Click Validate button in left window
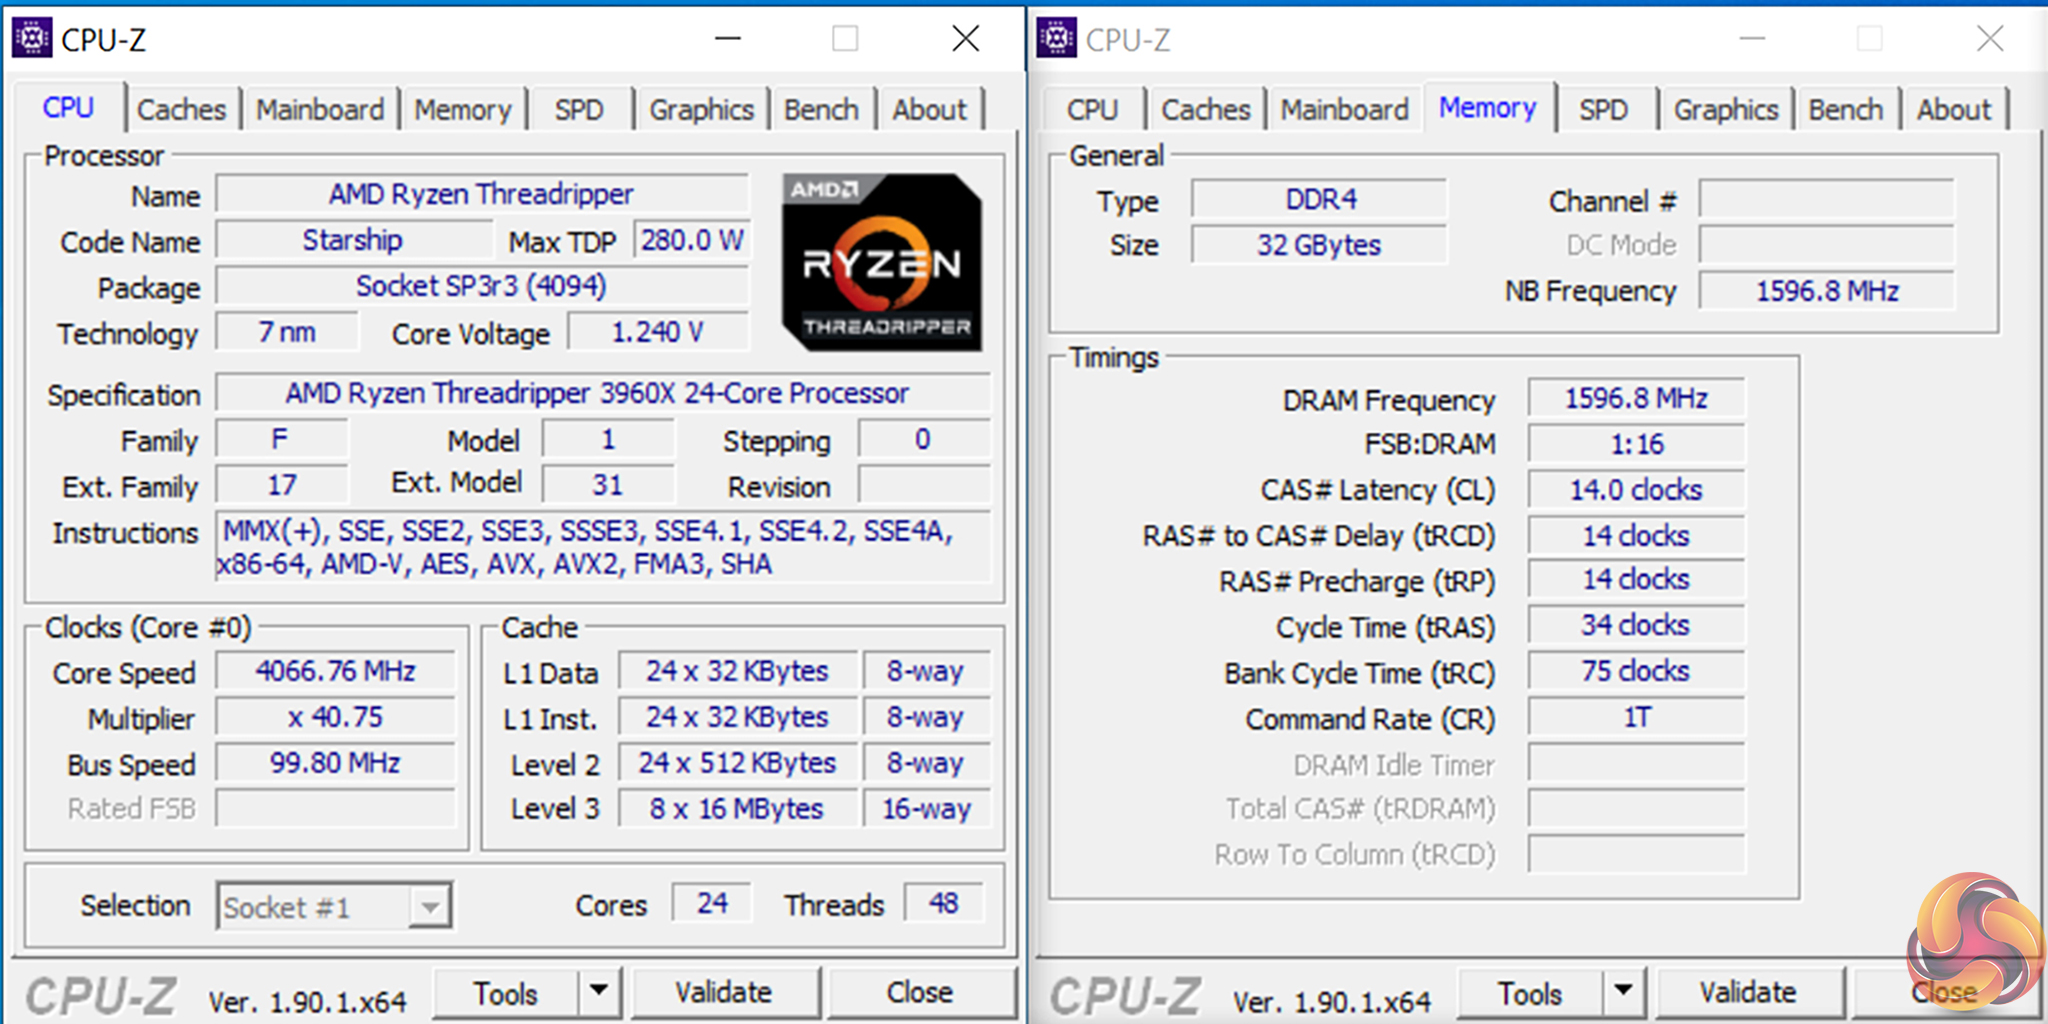Screen dimensions: 2048x1024 click(x=724, y=992)
